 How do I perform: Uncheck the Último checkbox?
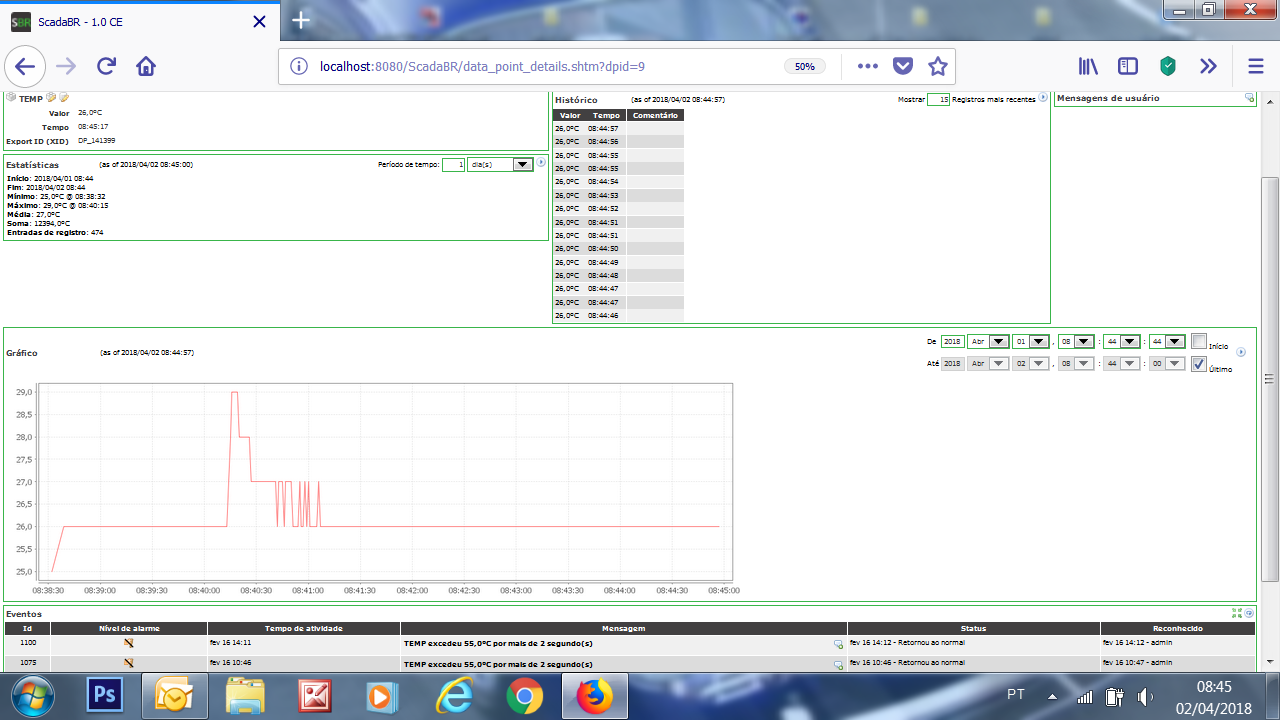pyautogui.click(x=1197, y=363)
